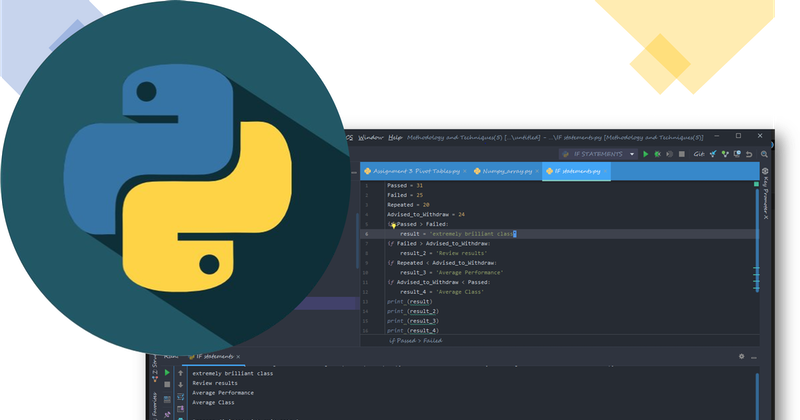Viewport: 800px width, 420px height.
Task: Click the Run console vertical scrollbar
Action: [757, 396]
